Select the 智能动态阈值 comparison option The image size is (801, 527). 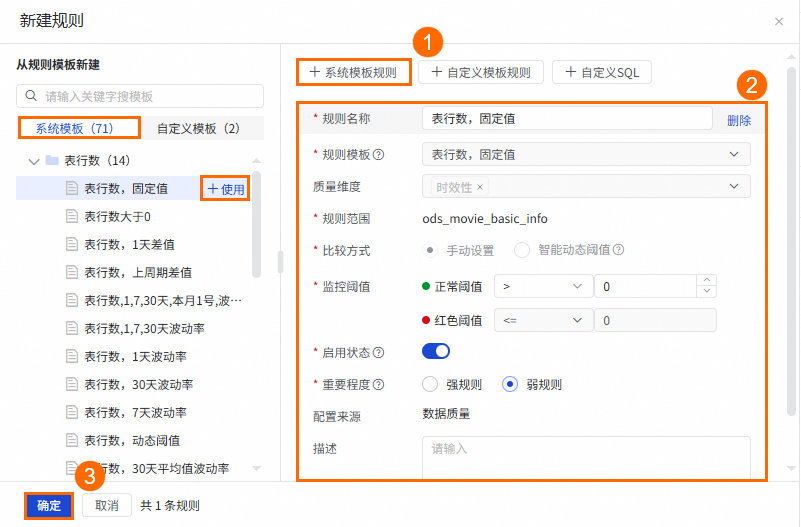pyautogui.click(x=522, y=250)
